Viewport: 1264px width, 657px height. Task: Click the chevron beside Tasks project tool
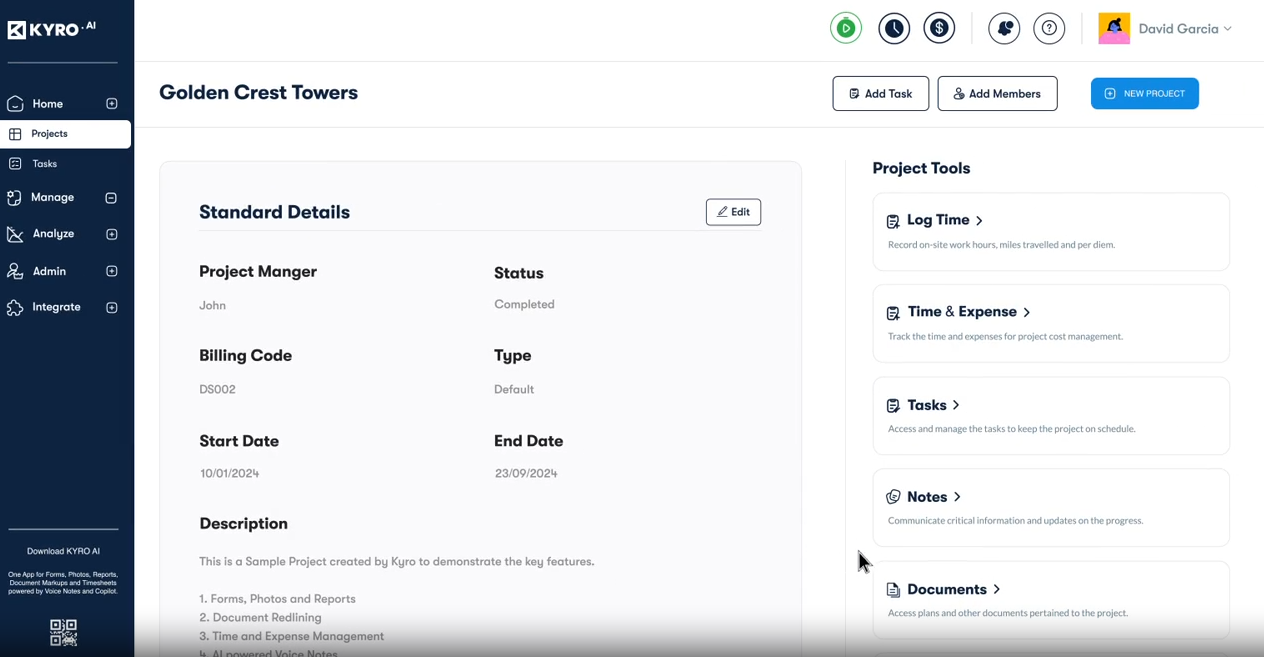click(956, 406)
